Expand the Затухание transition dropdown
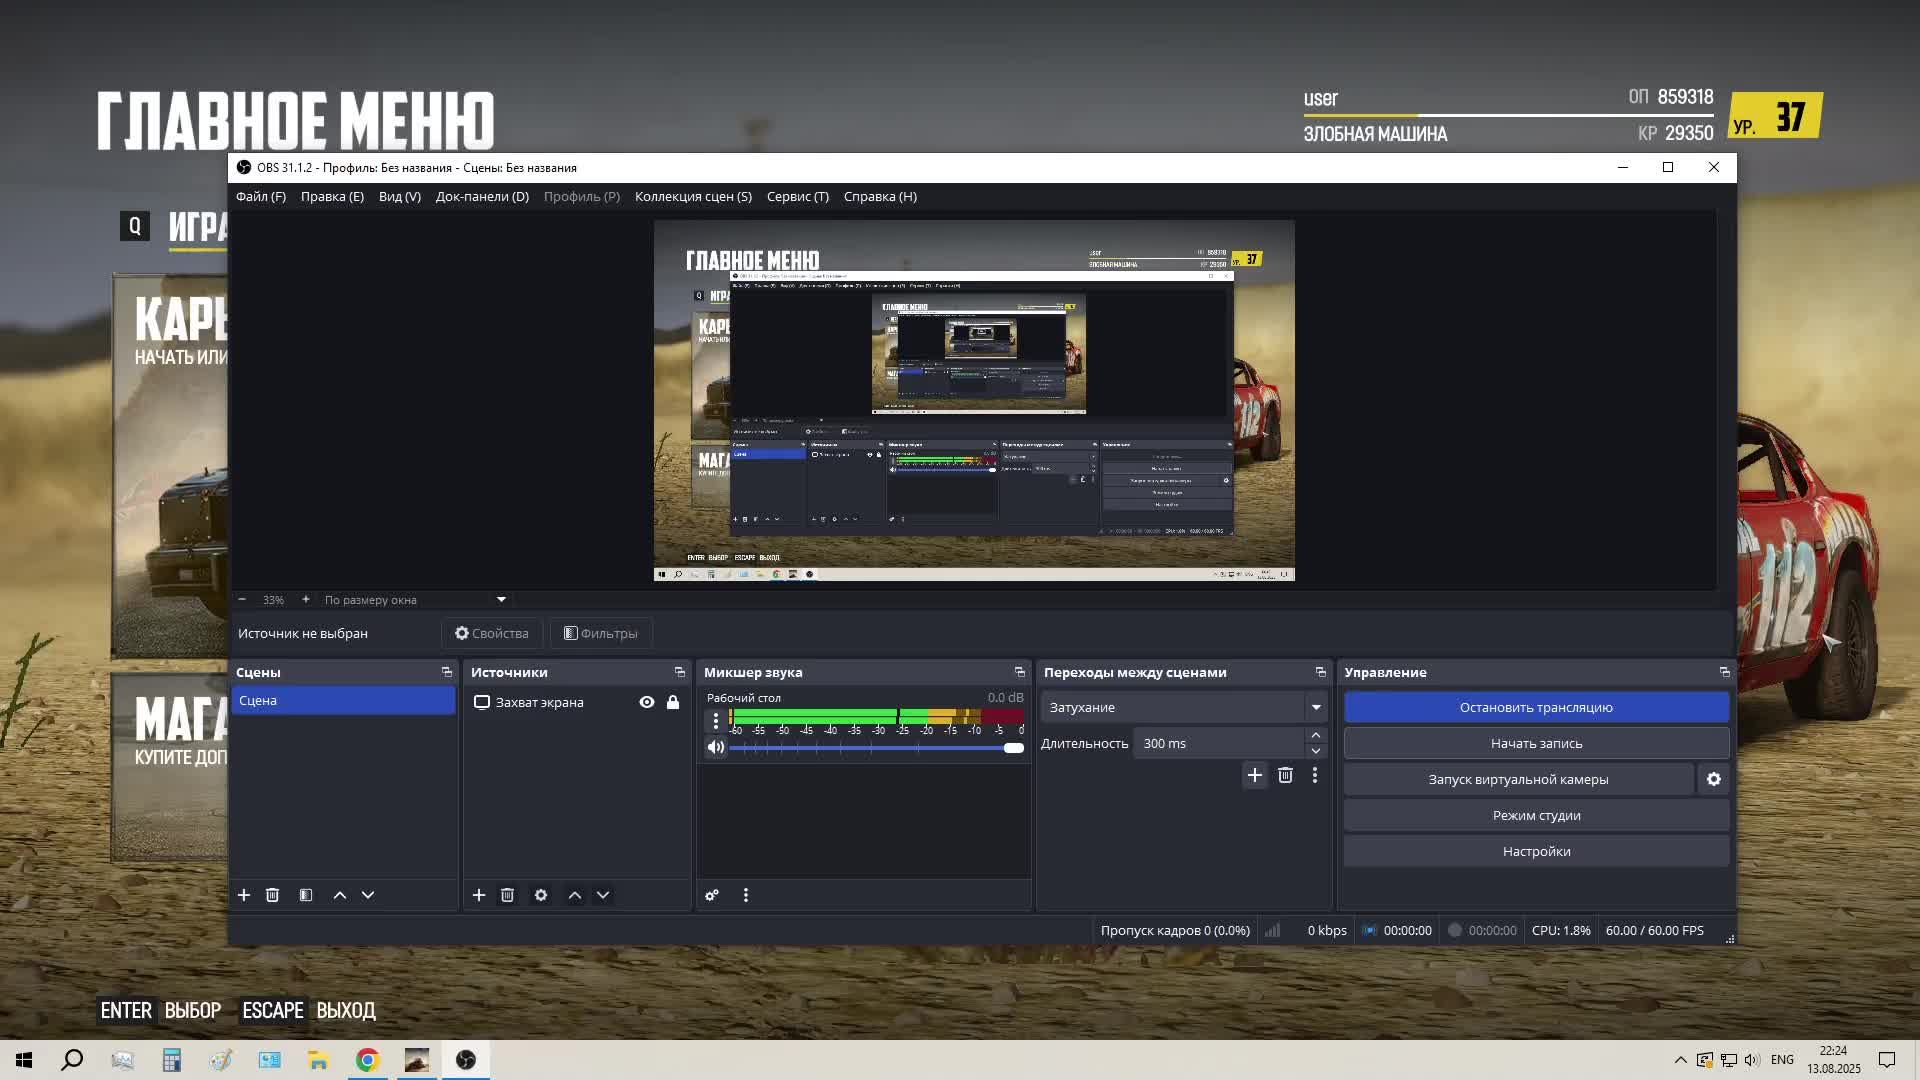 click(1316, 707)
